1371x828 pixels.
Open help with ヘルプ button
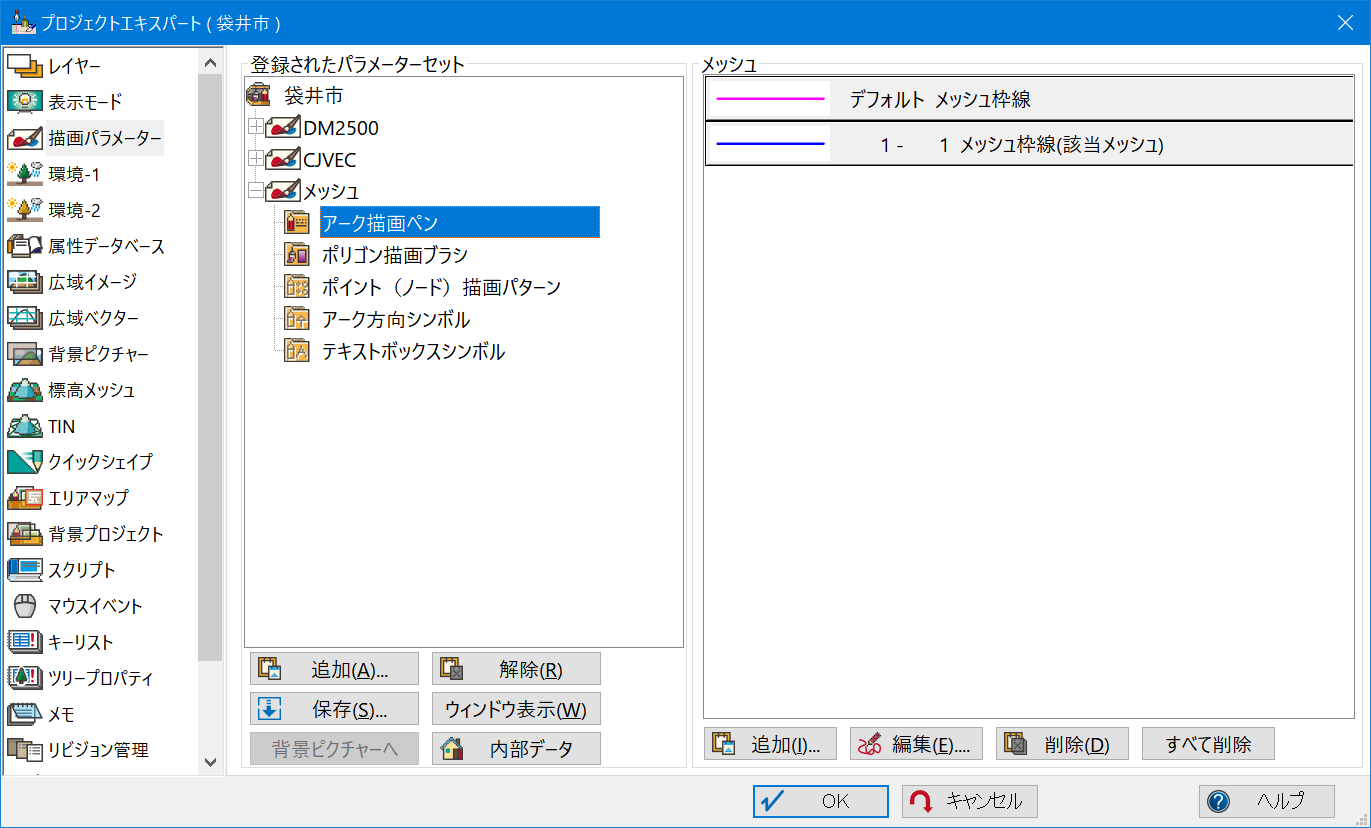coord(1267,801)
